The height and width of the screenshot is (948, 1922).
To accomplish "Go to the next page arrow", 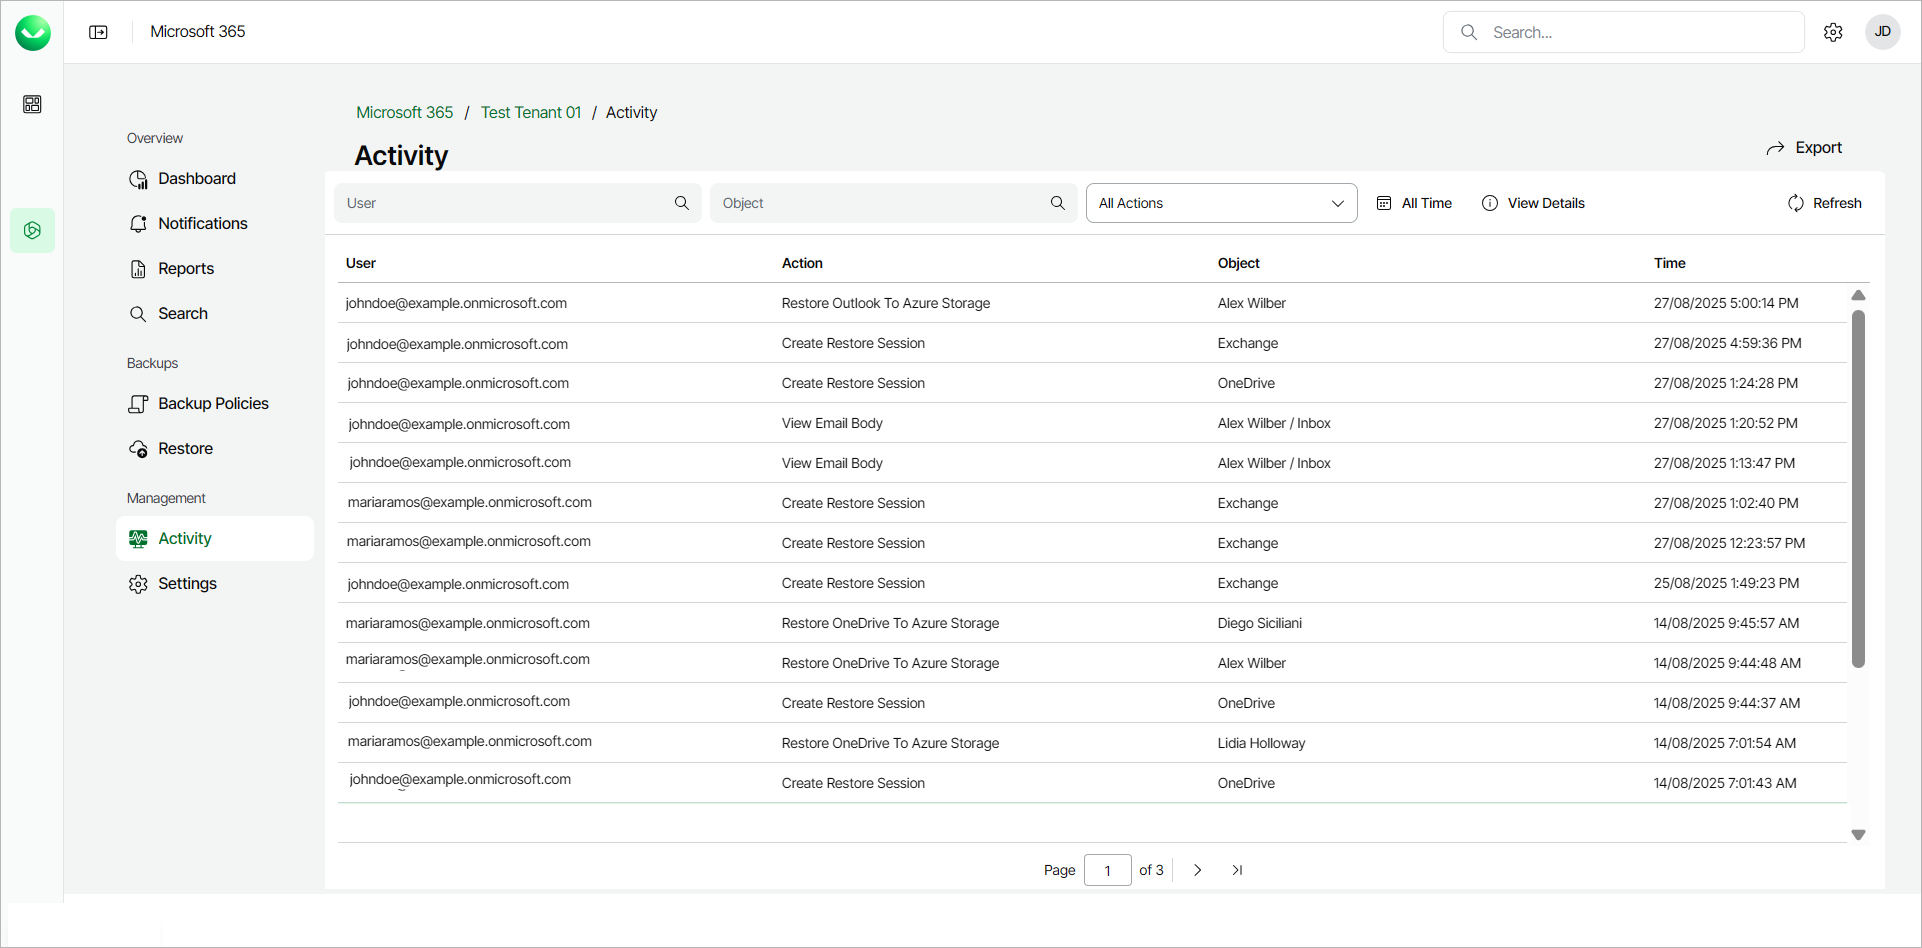I will coord(1197,870).
